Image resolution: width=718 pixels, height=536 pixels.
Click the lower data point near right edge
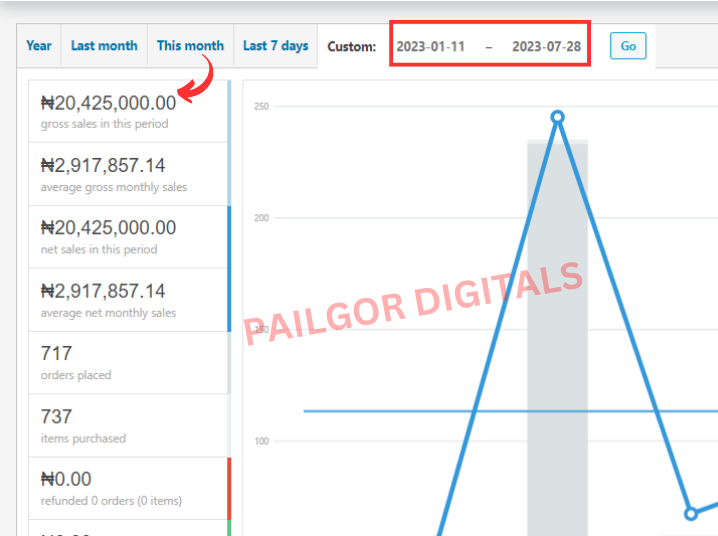[690, 513]
